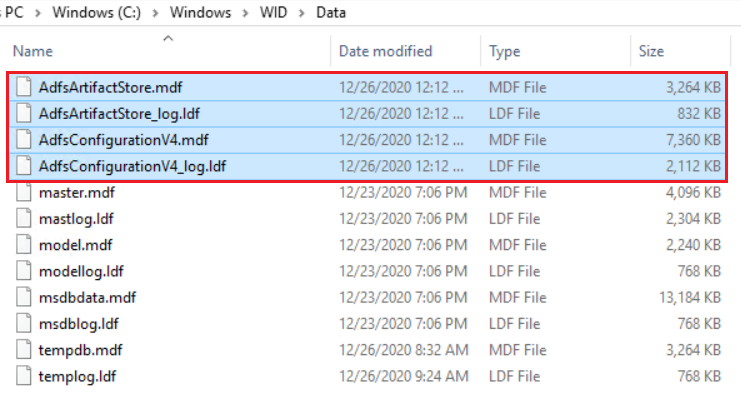This screenshot has width=741, height=397.
Task: Go to Windows (C:) in address bar
Action: click(96, 12)
